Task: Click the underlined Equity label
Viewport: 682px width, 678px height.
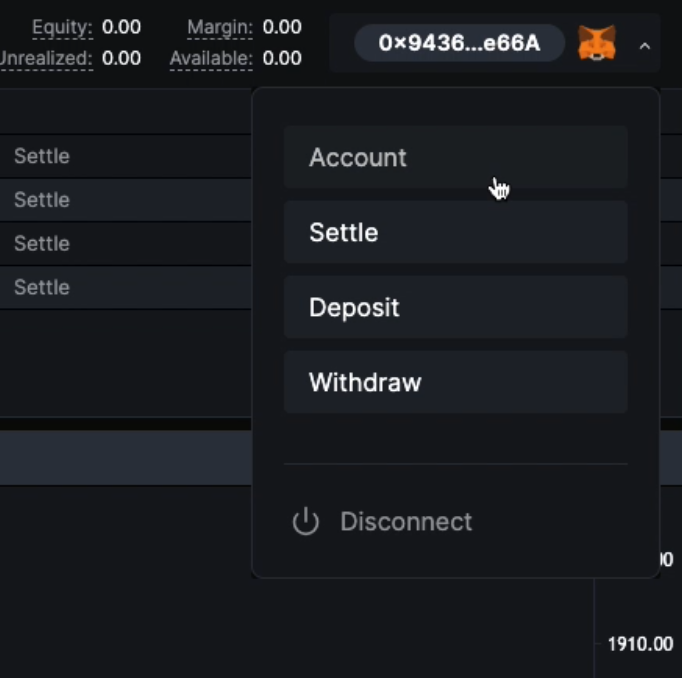Action: (62, 27)
